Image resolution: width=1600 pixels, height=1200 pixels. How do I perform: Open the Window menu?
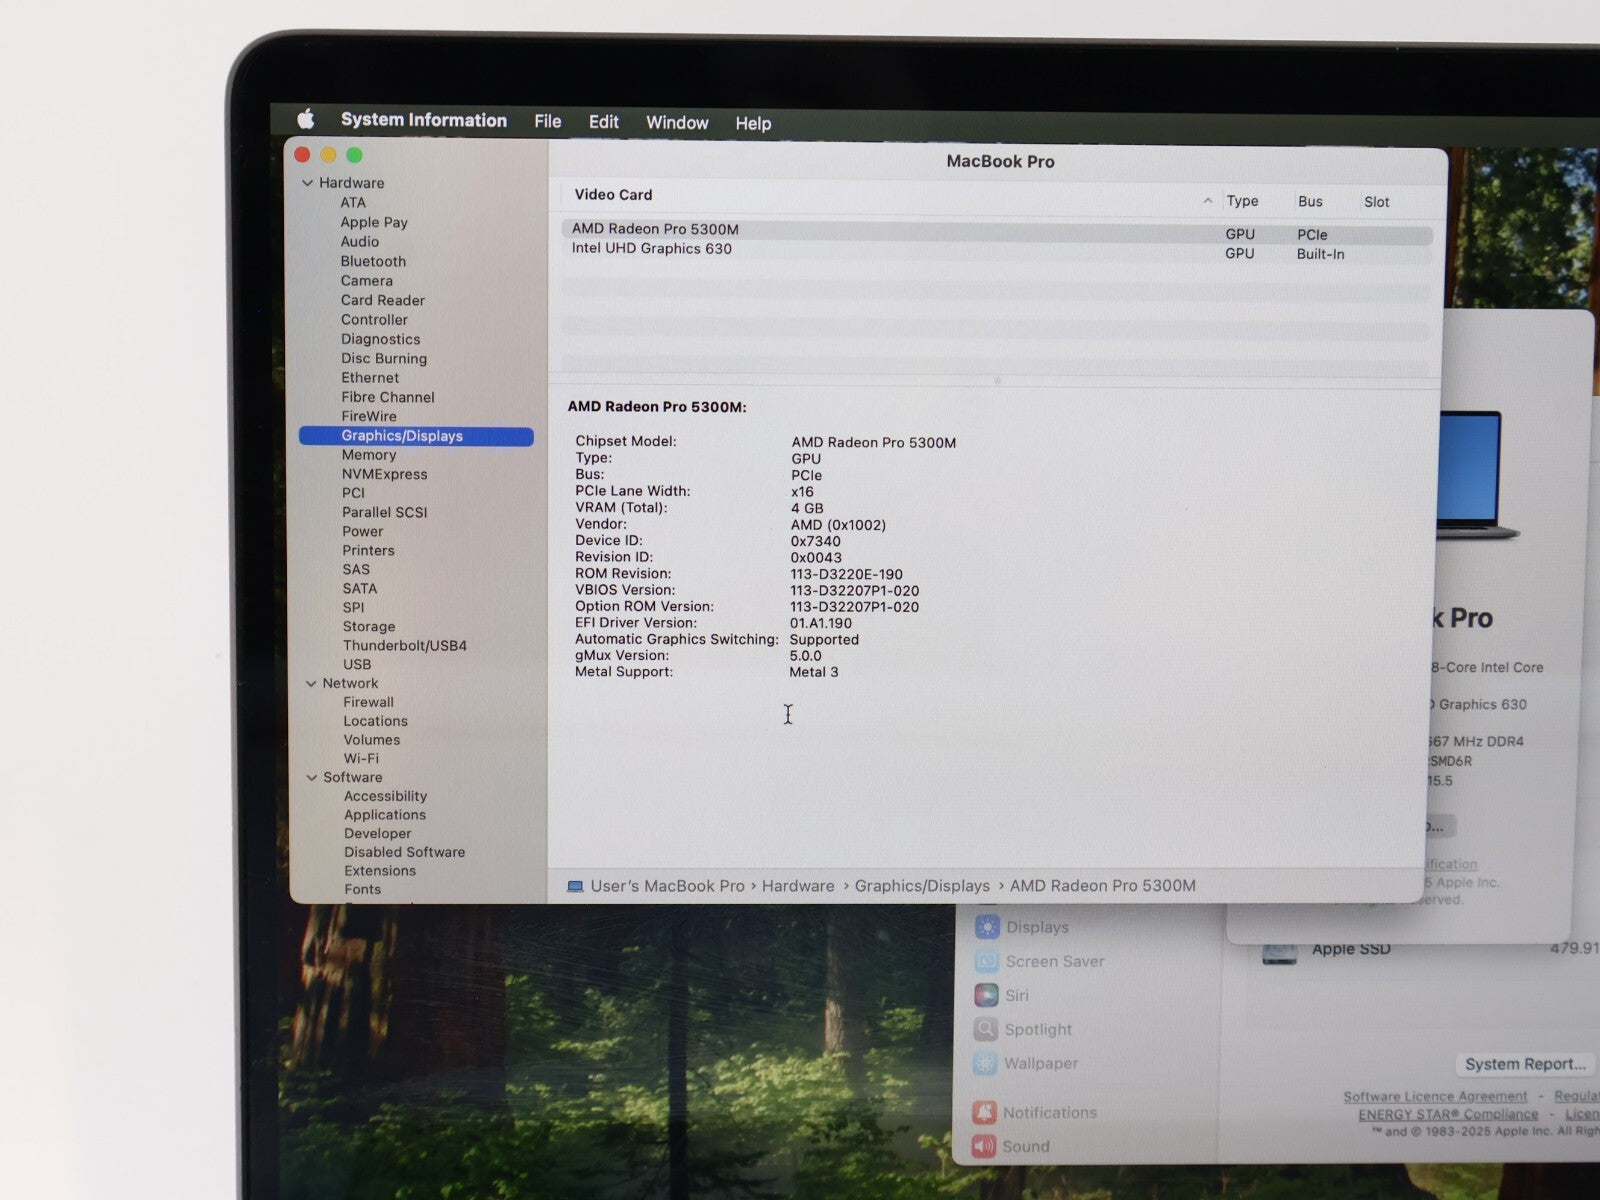[x=677, y=123]
